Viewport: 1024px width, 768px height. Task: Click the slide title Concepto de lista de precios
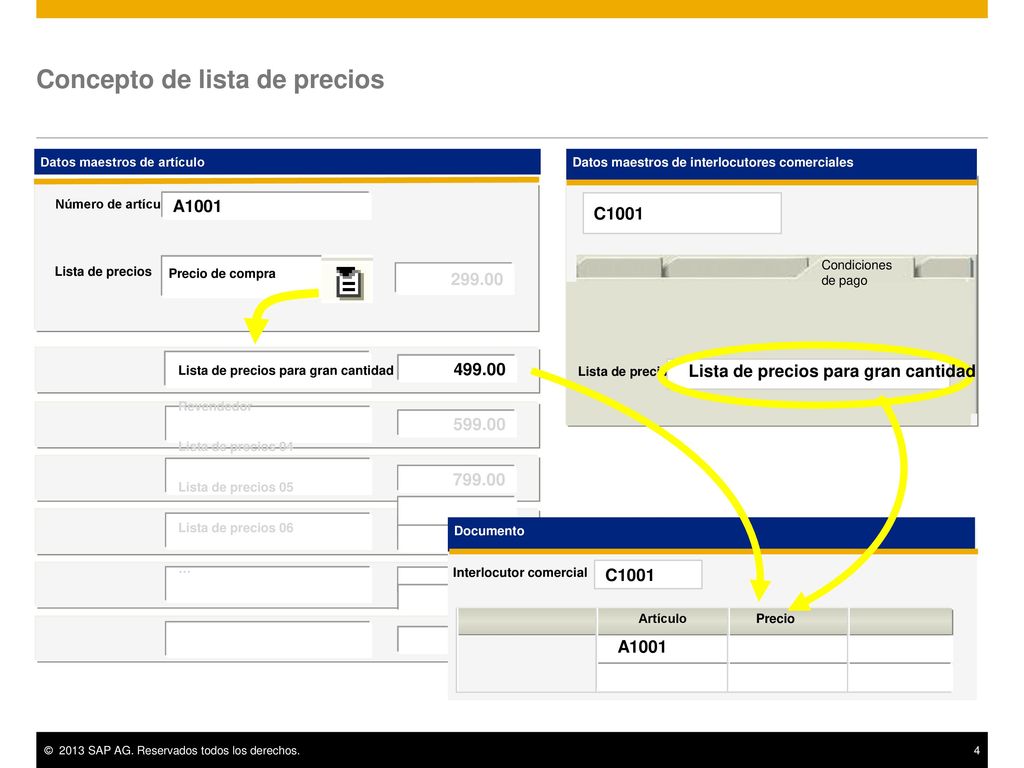point(210,80)
